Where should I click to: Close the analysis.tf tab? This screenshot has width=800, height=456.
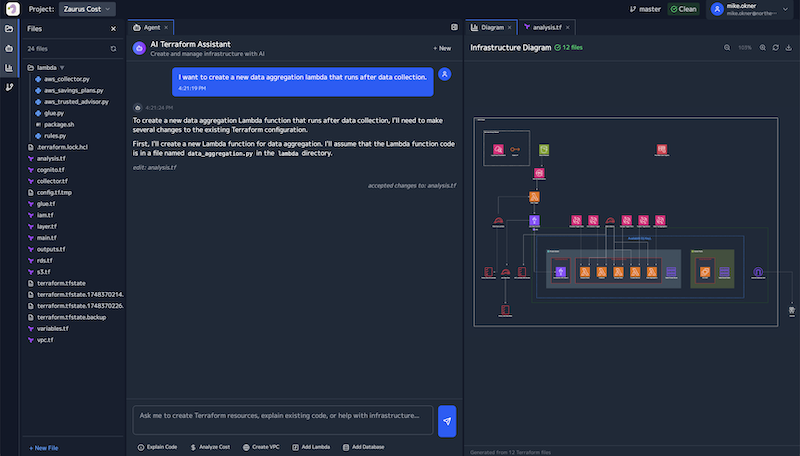click(x=567, y=28)
